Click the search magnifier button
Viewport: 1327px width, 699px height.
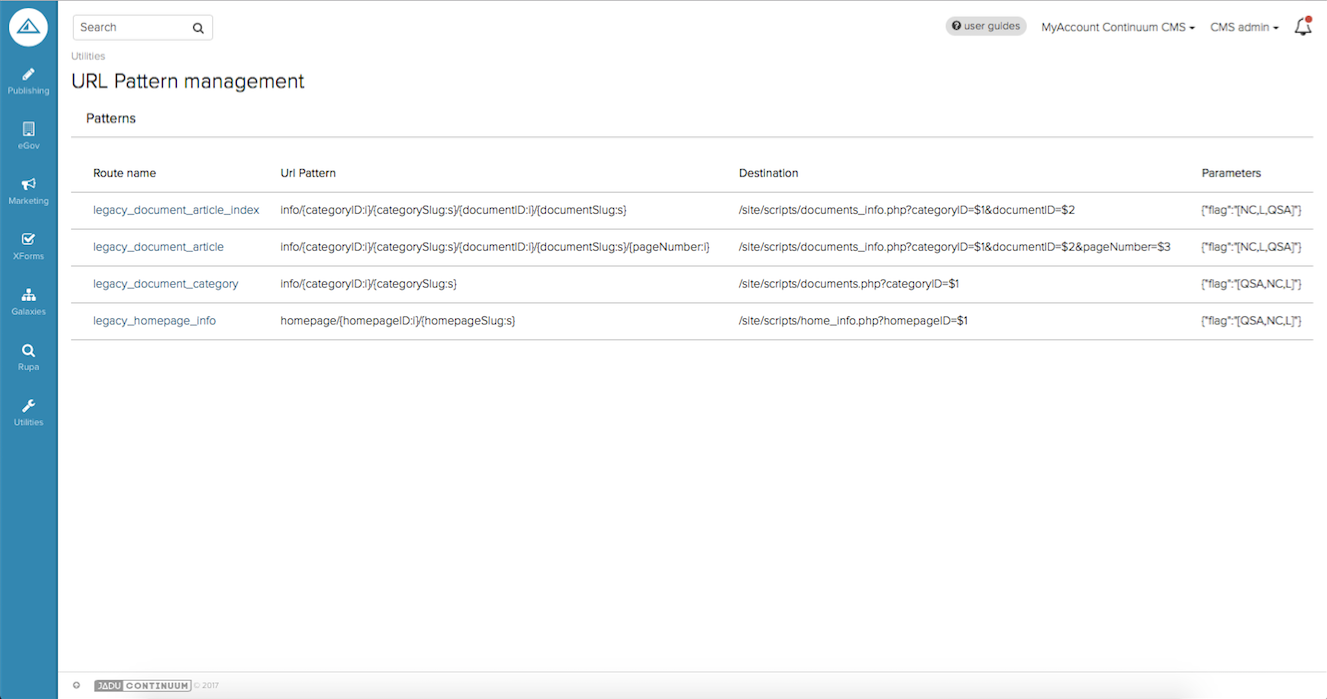pyautogui.click(x=198, y=28)
